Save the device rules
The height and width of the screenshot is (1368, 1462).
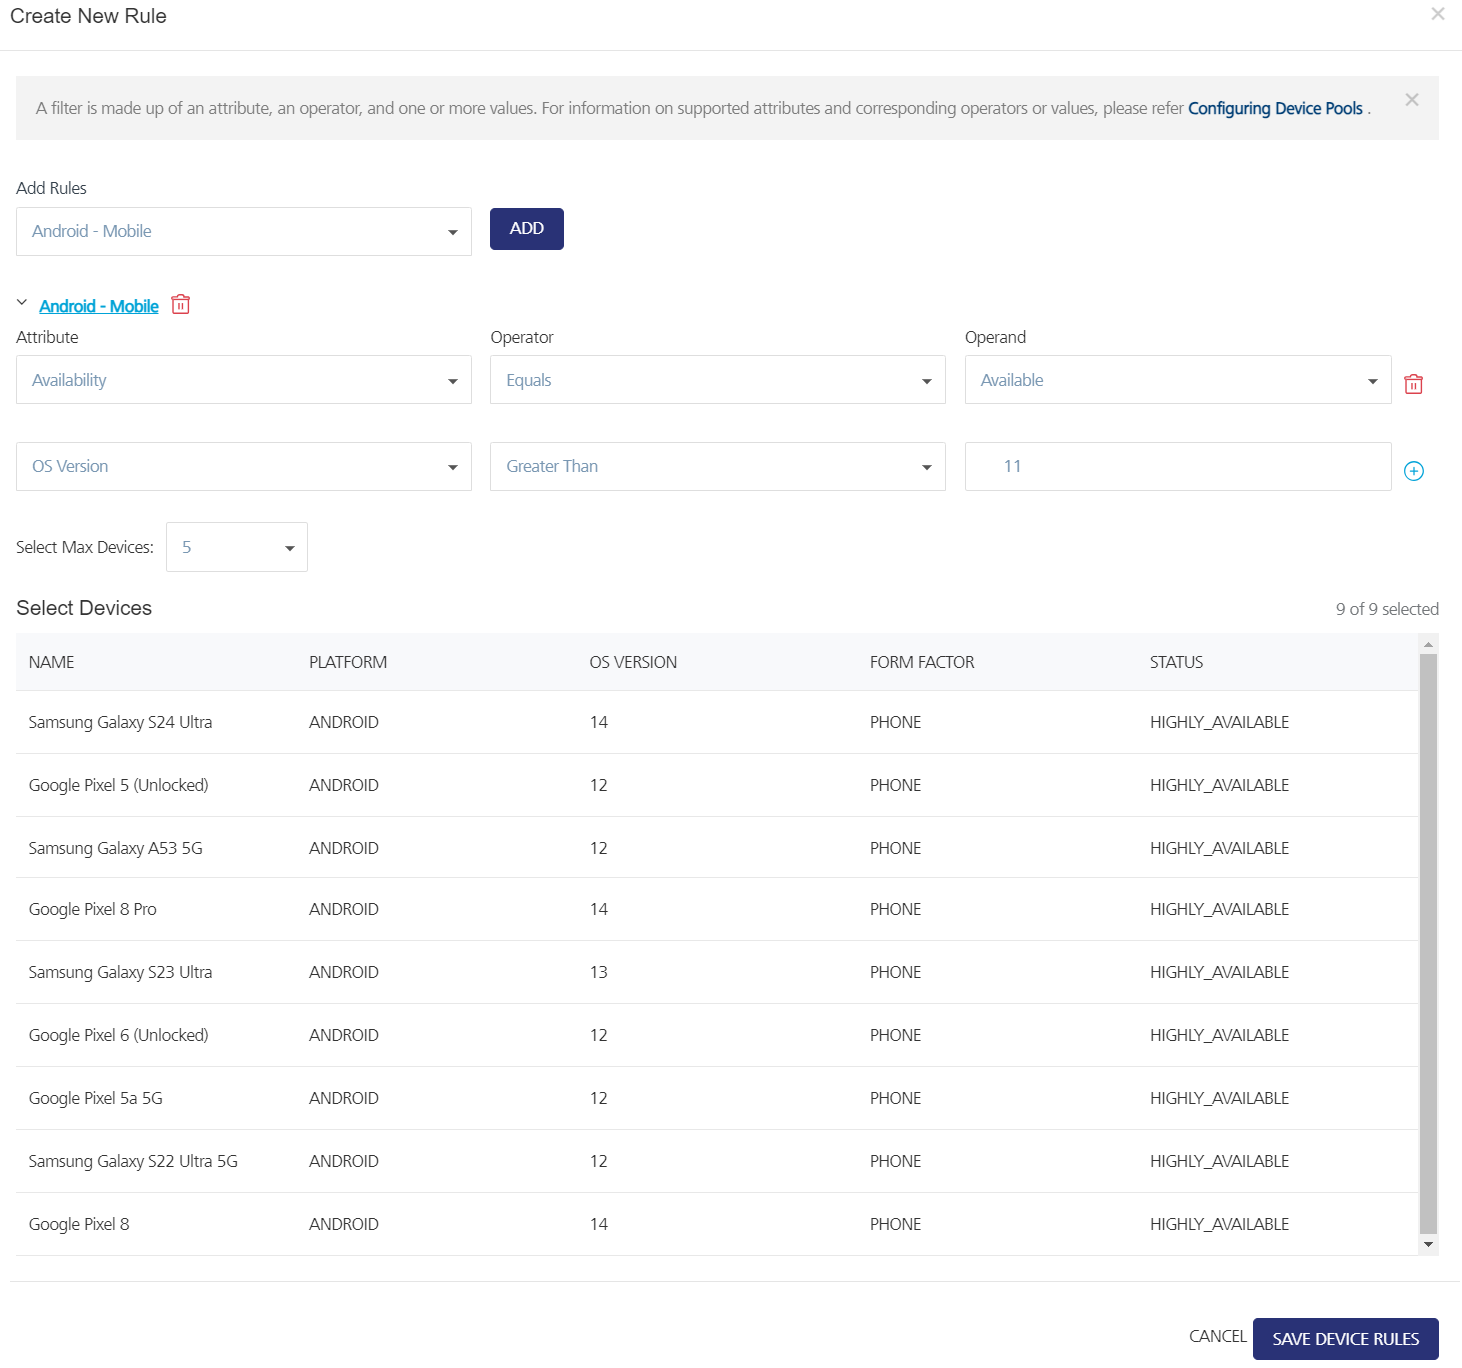pyautogui.click(x=1345, y=1339)
